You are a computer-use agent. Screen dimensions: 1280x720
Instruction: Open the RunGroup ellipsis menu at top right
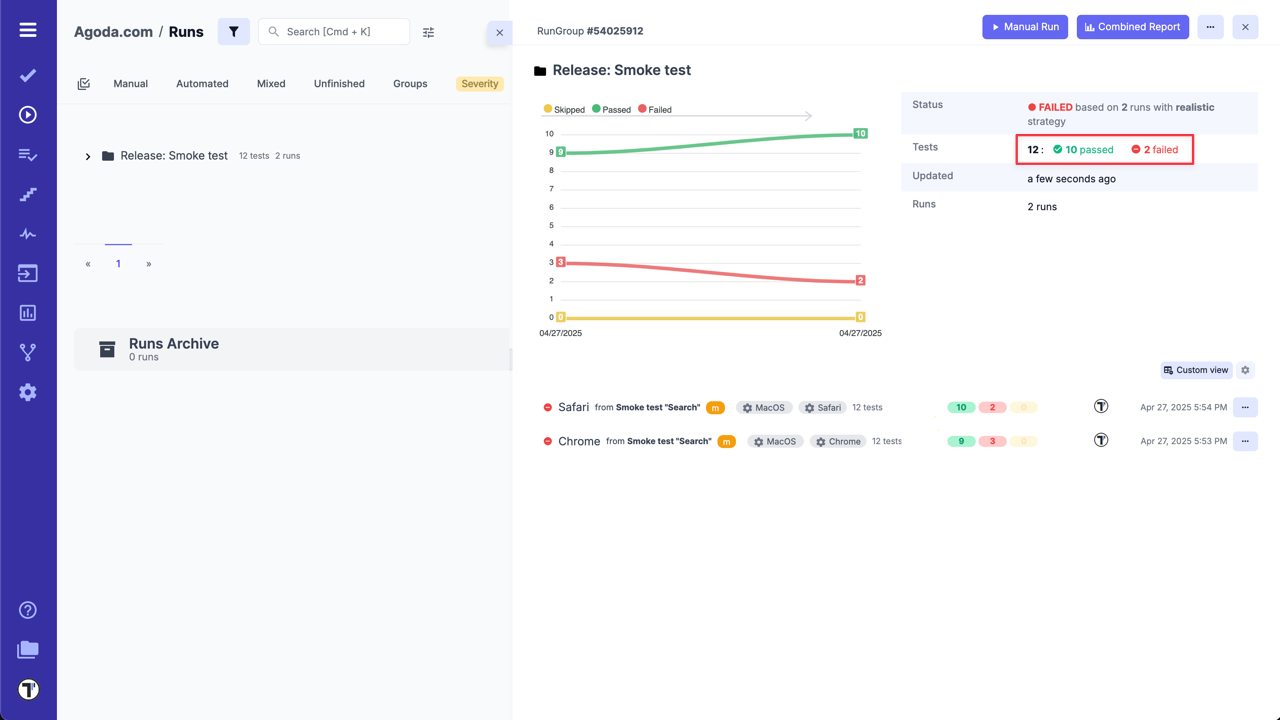coord(1210,27)
